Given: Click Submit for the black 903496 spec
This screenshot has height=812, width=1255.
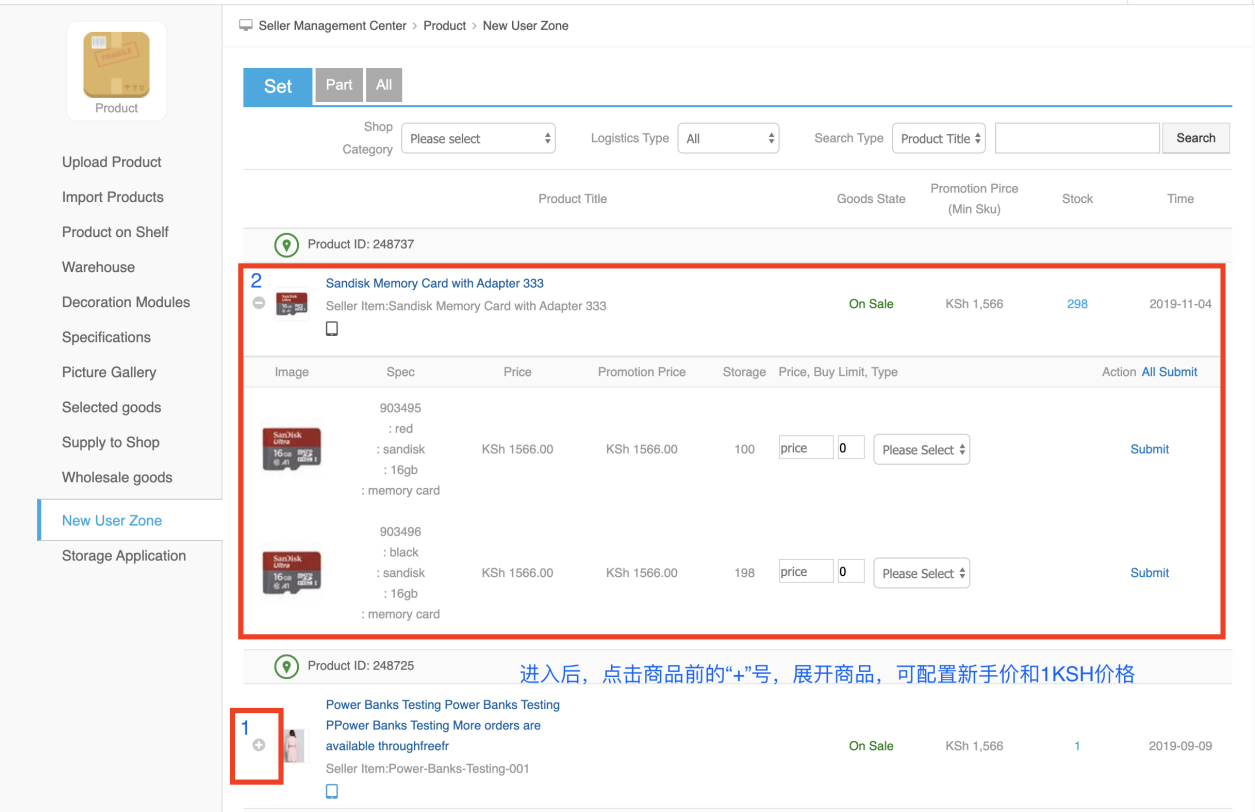Looking at the screenshot, I should coord(1150,573).
